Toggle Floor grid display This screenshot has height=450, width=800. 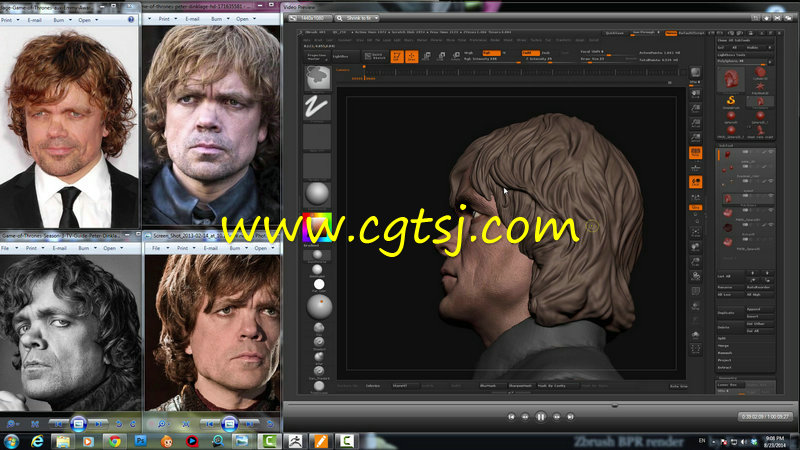pyautogui.click(x=695, y=167)
